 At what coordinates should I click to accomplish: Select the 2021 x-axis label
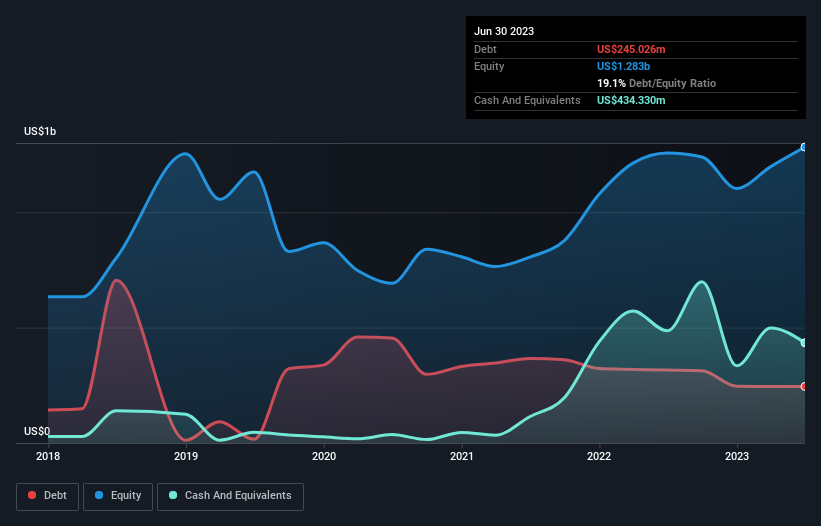click(461, 456)
